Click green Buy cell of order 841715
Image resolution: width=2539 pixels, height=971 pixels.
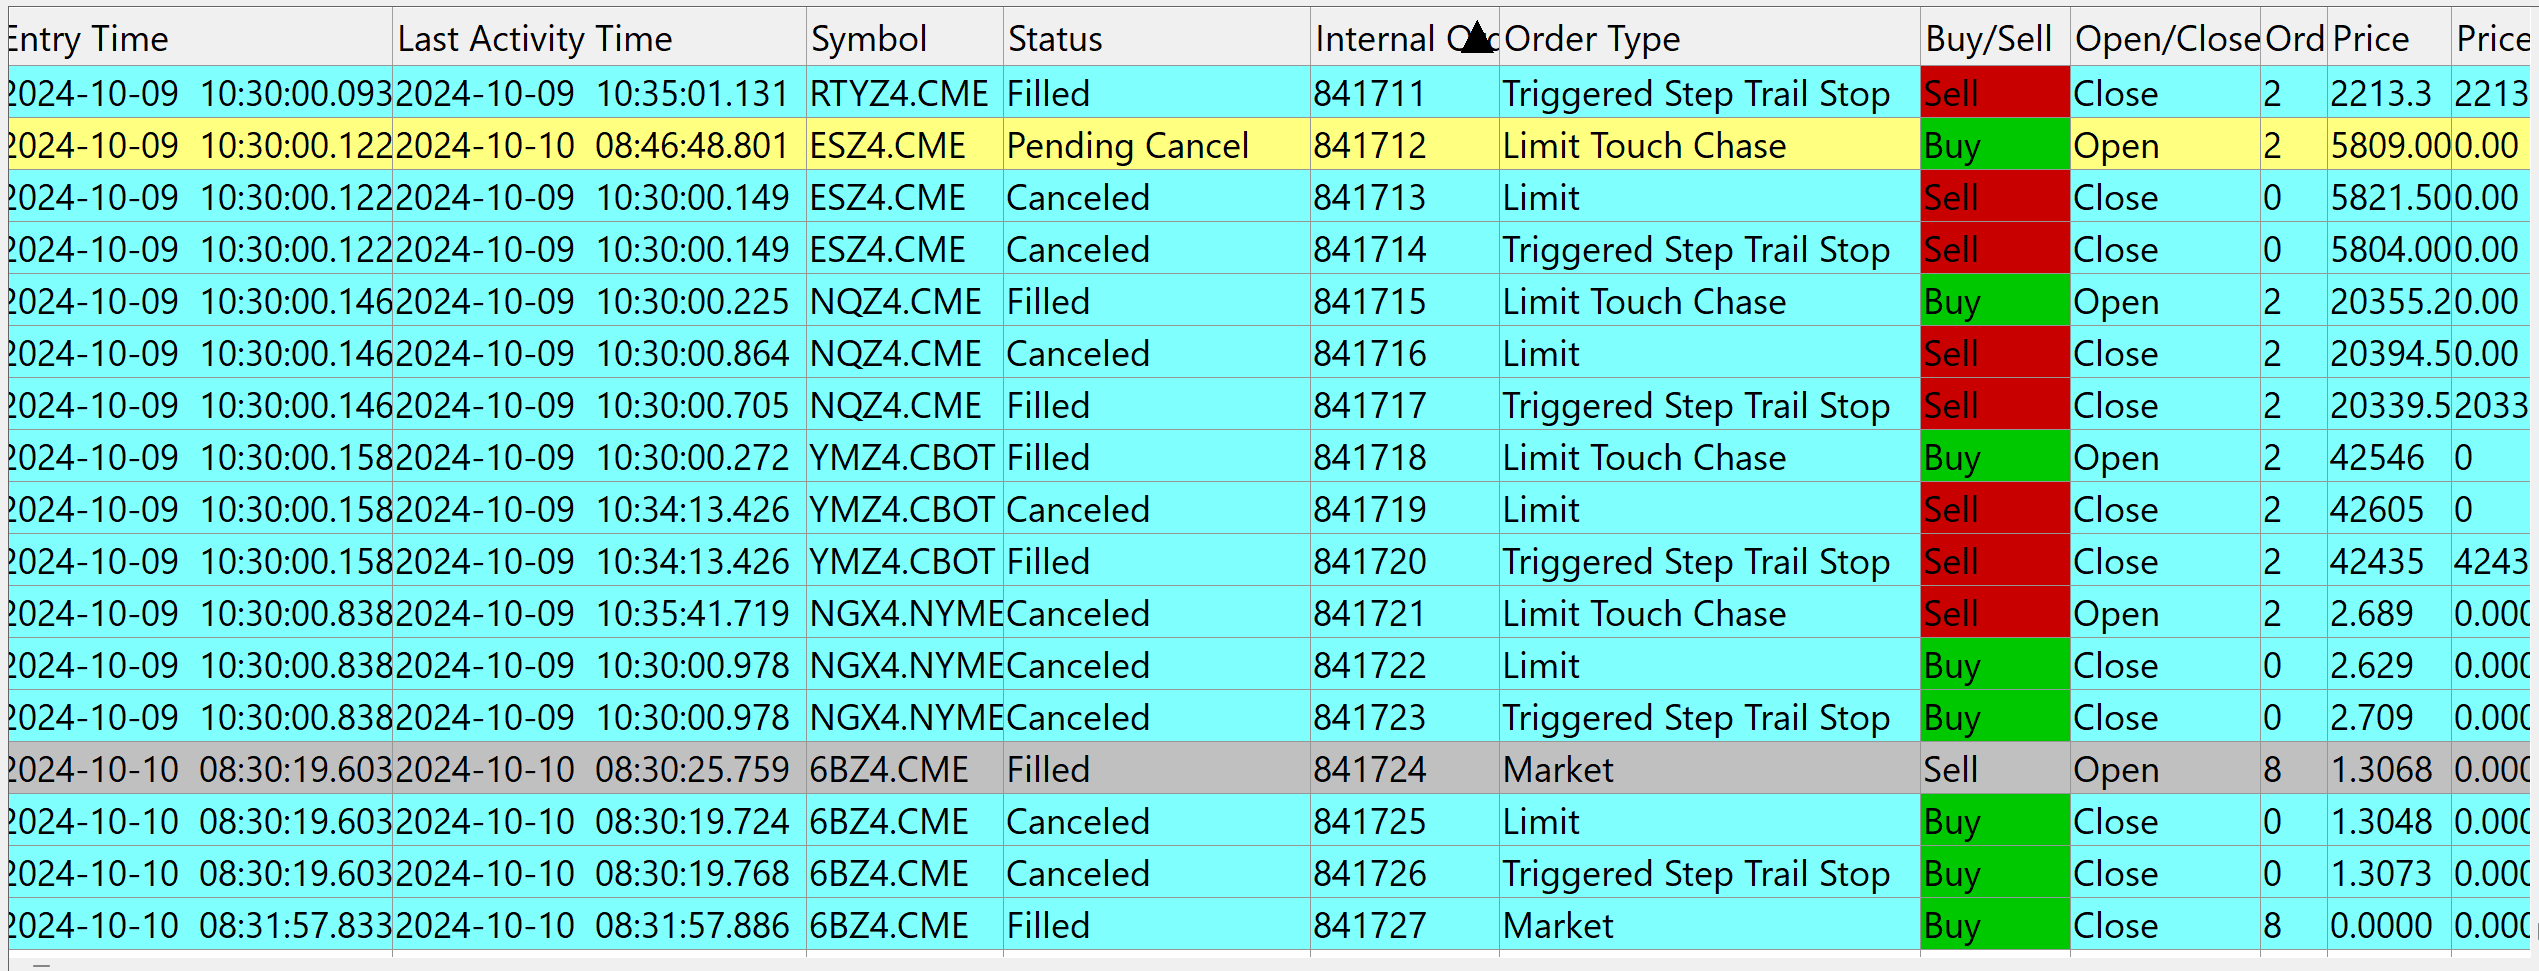pos(1993,302)
